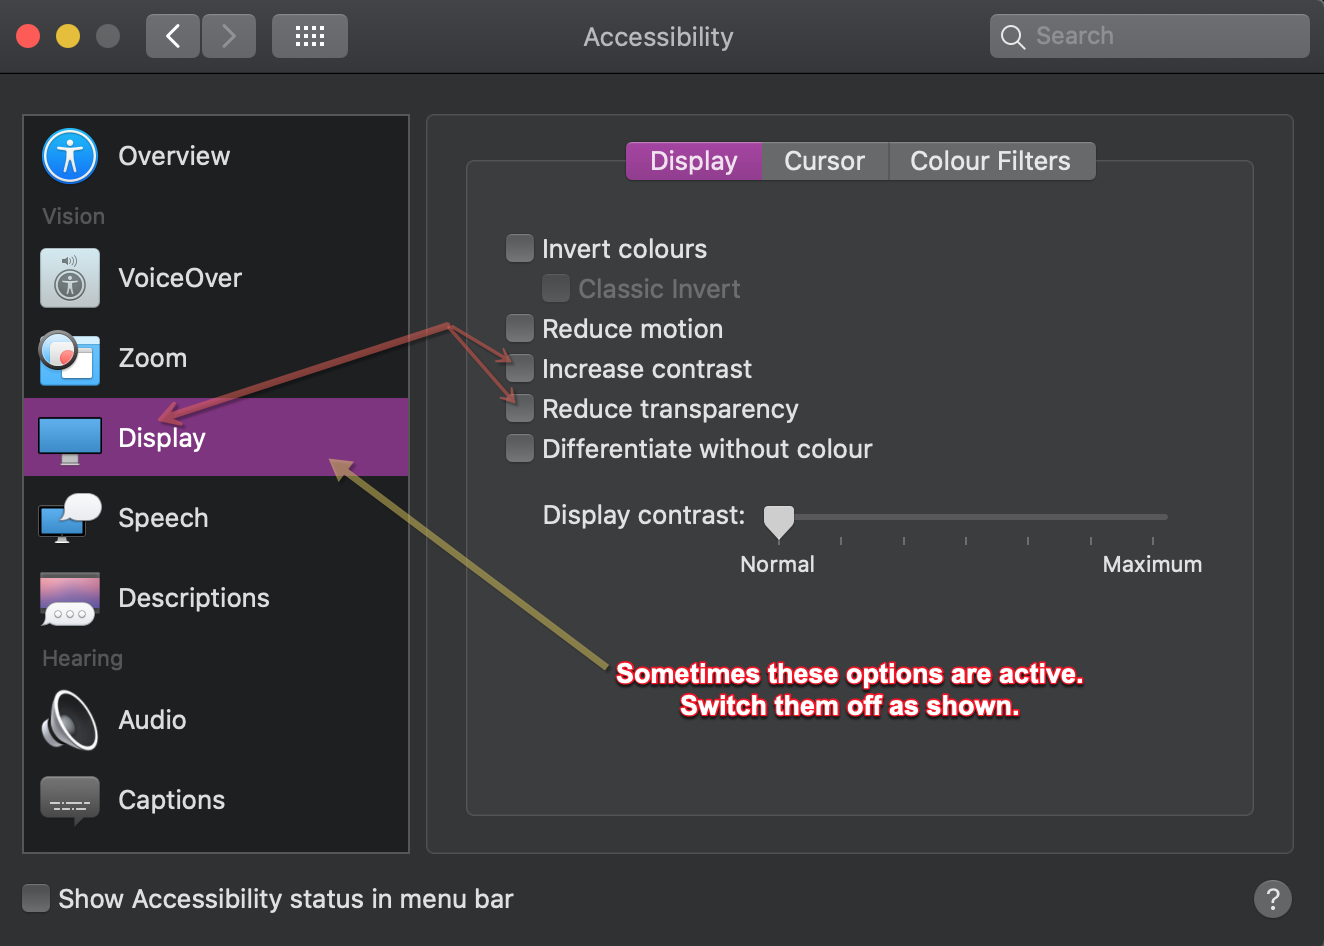
Task: Click the Search field
Action: (1150, 37)
